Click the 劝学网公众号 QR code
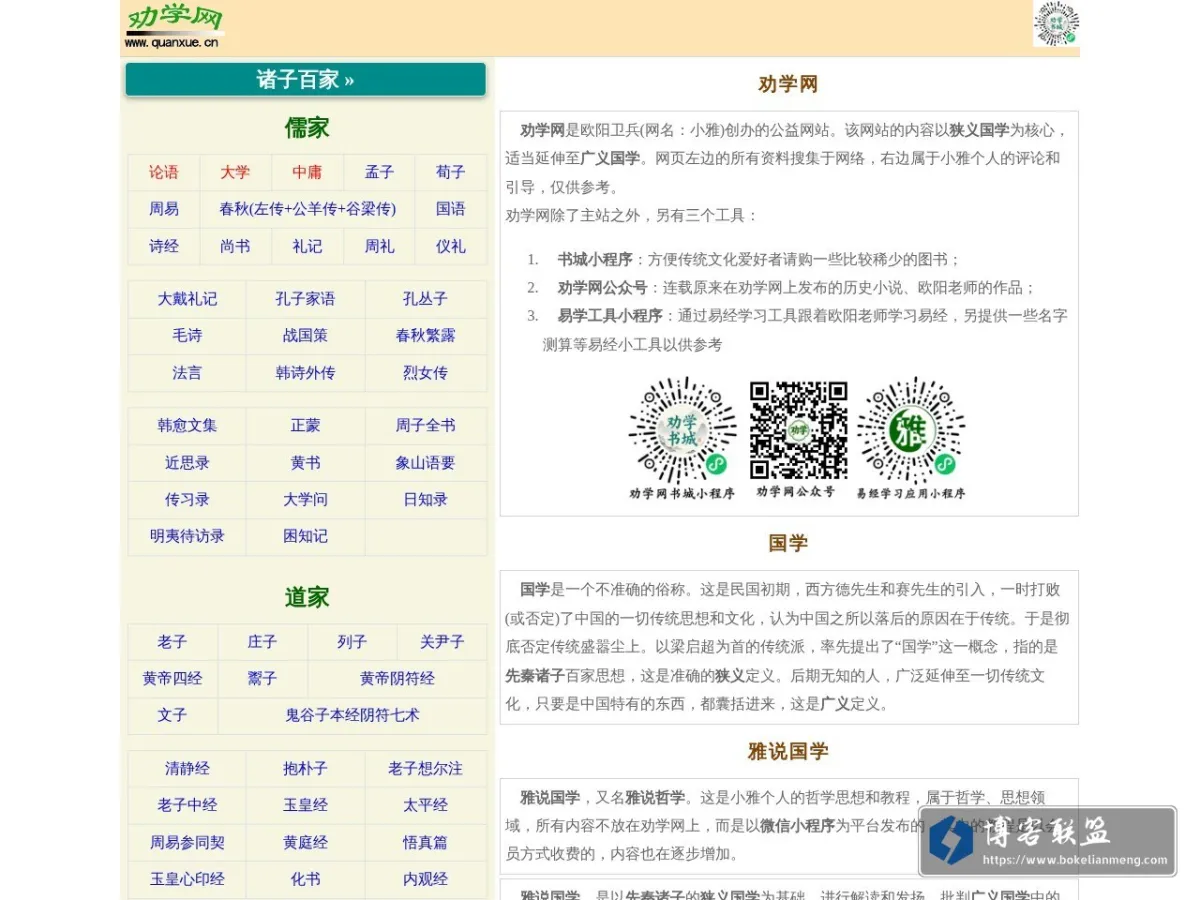Viewport: 1200px width, 900px height. (798, 431)
